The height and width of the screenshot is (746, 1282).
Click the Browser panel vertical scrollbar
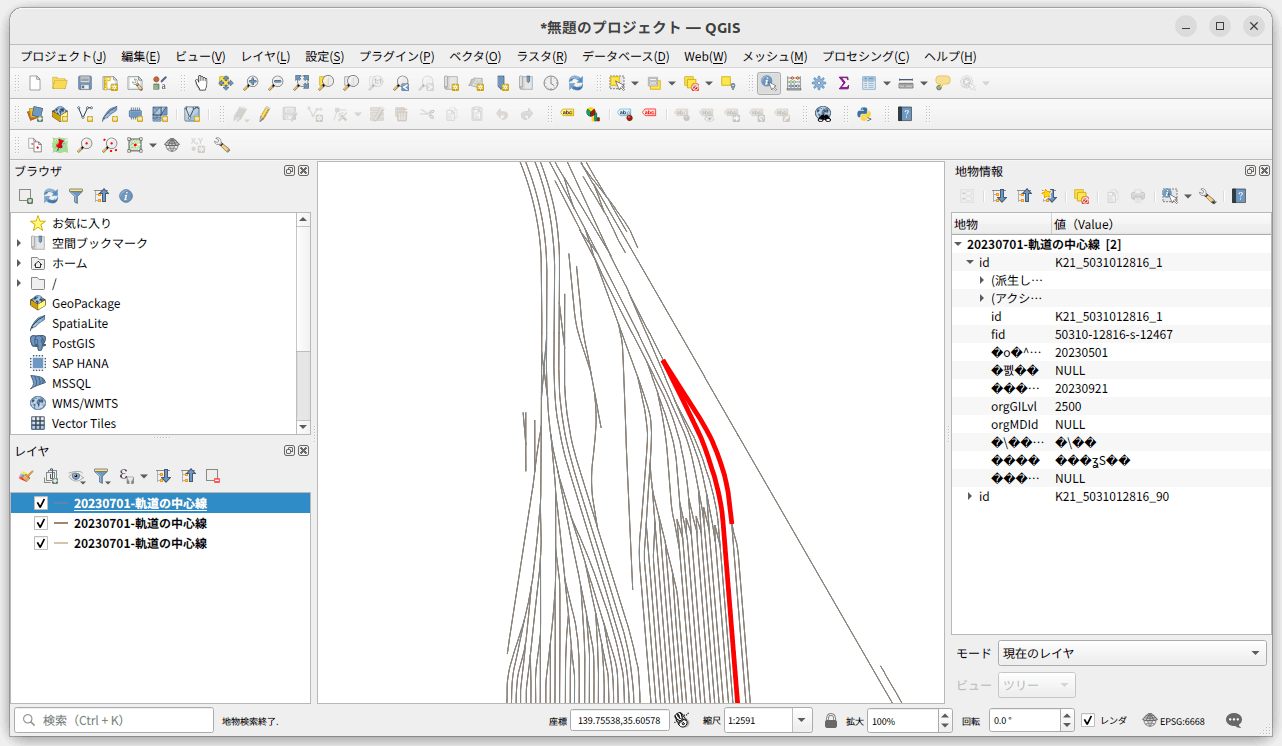click(304, 323)
